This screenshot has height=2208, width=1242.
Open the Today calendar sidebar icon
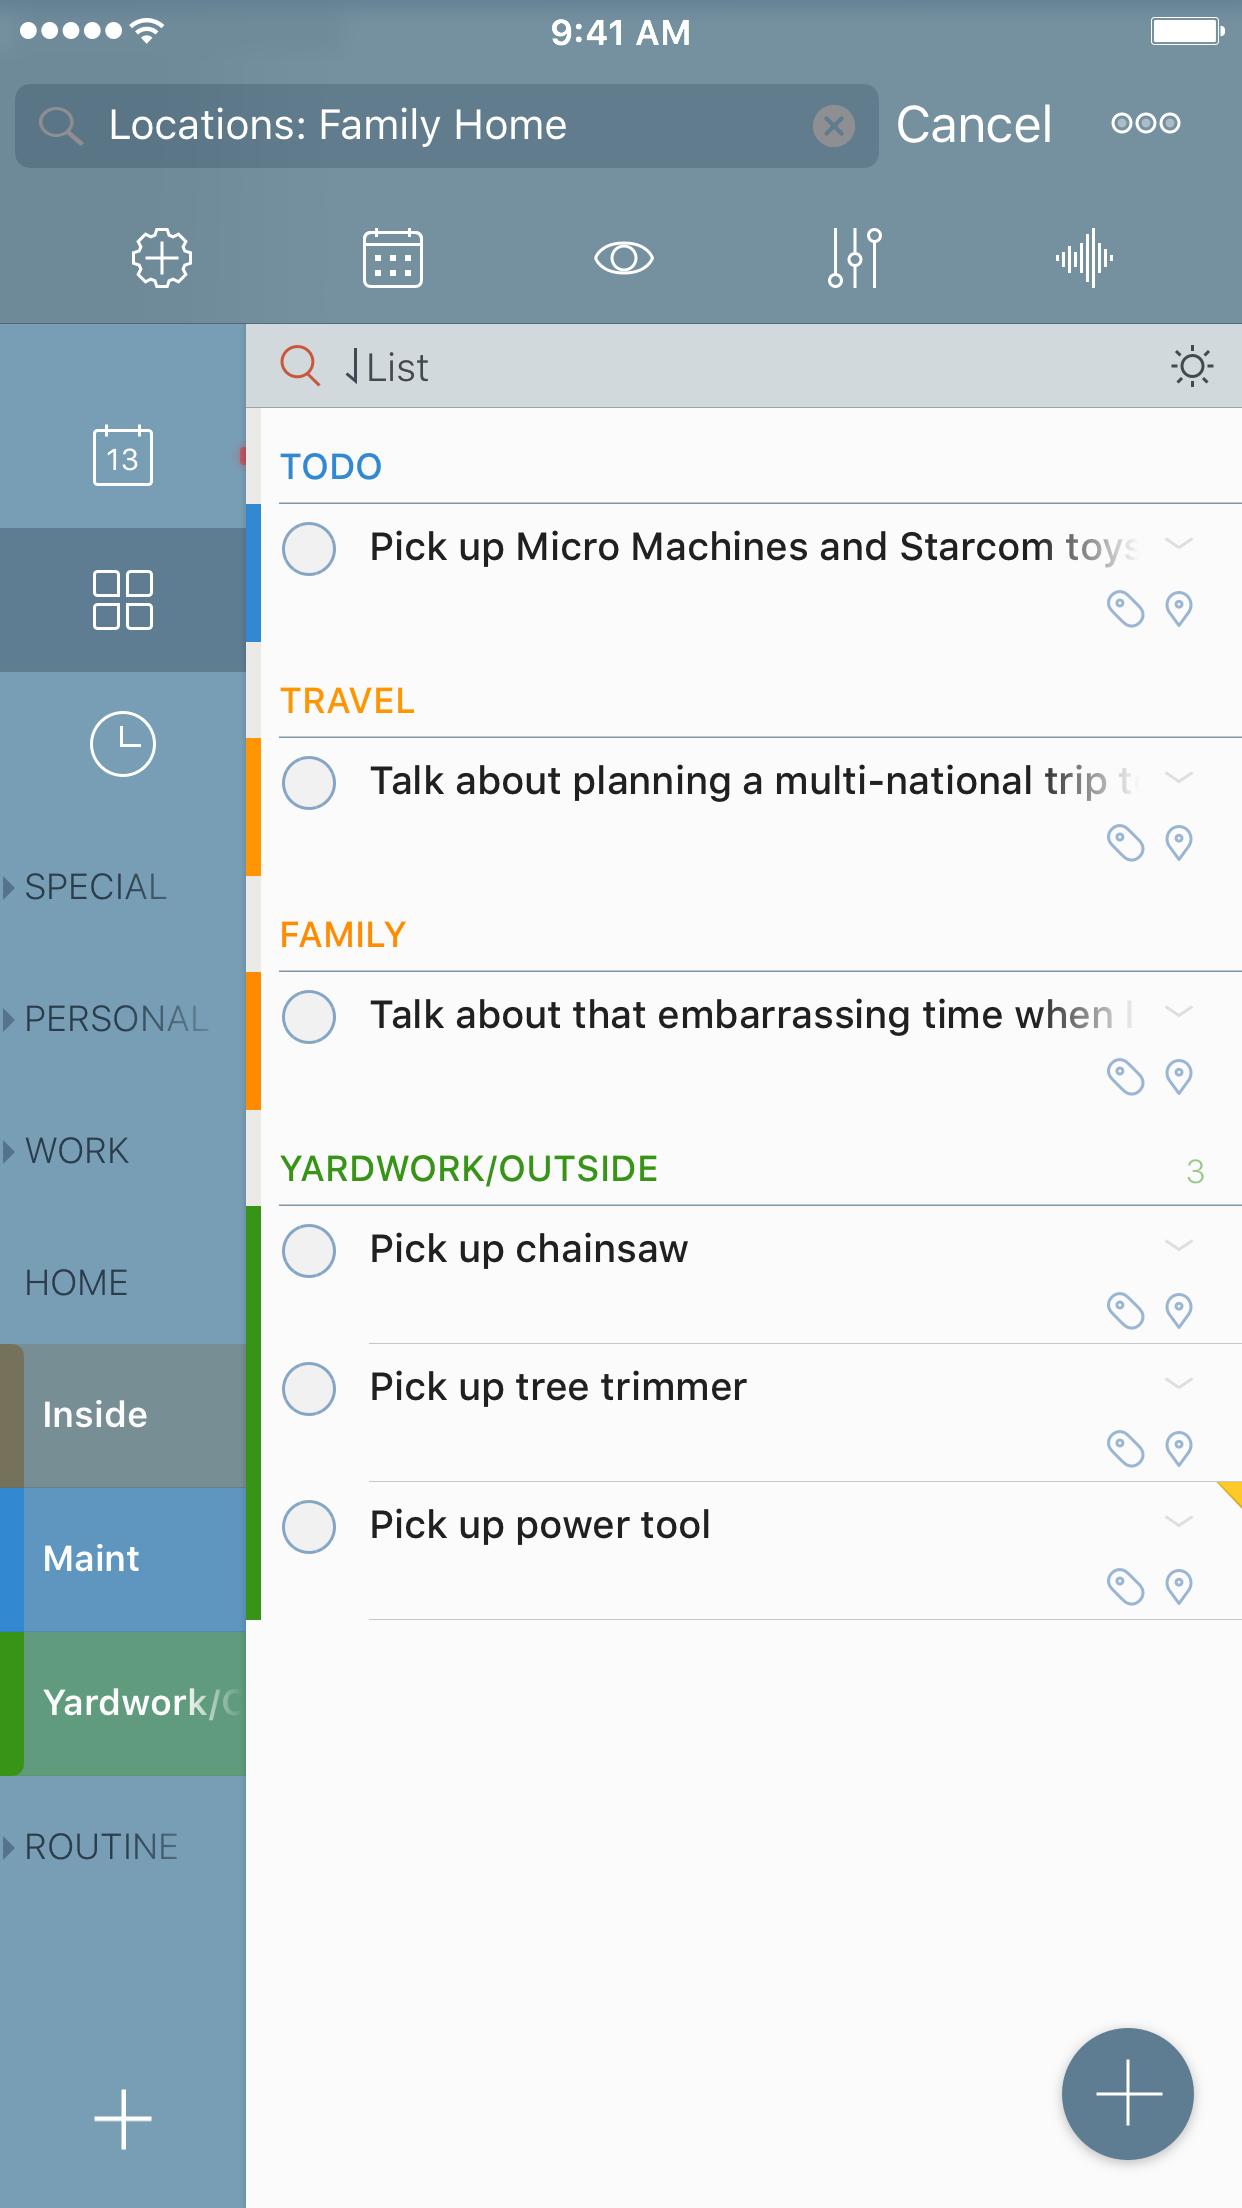point(122,456)
